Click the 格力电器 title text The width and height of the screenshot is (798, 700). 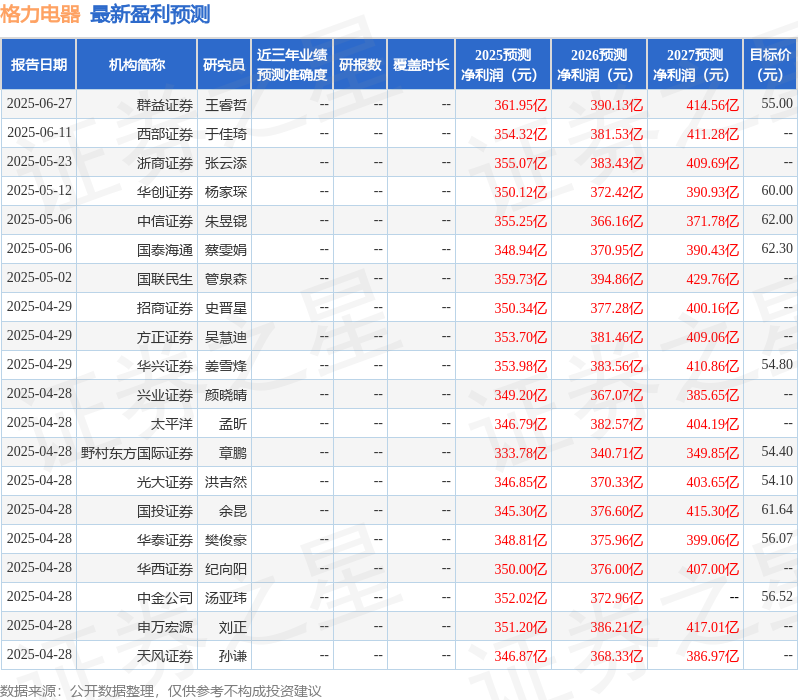pos(40,14)
